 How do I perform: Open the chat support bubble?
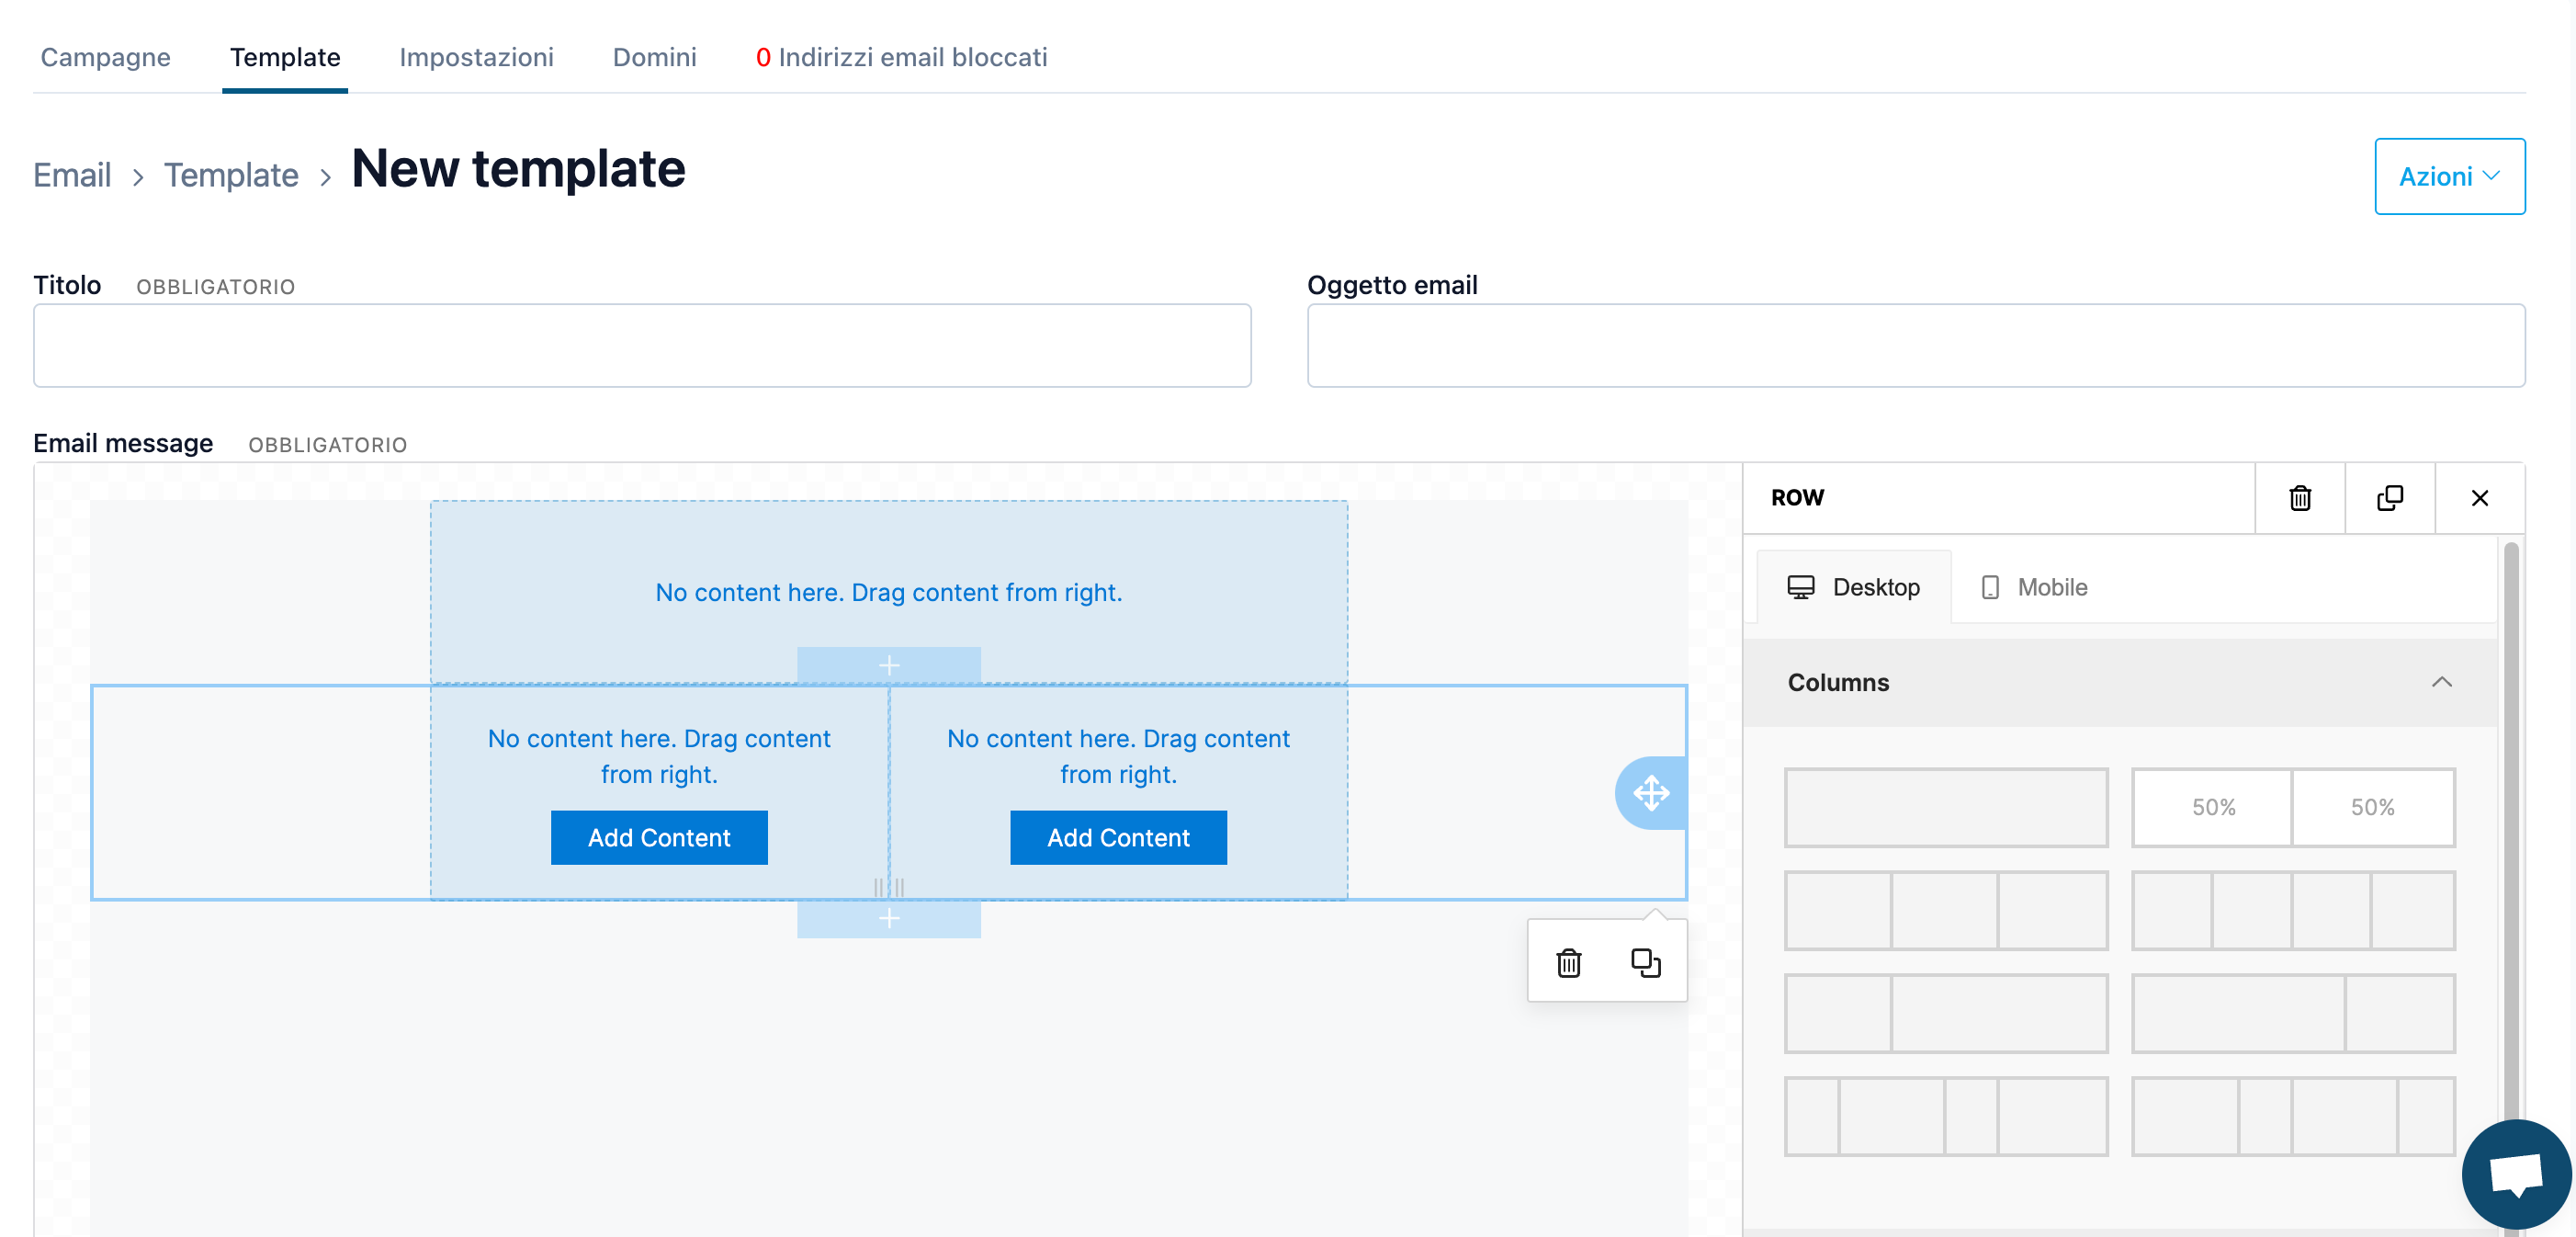click(2516, 1174)
